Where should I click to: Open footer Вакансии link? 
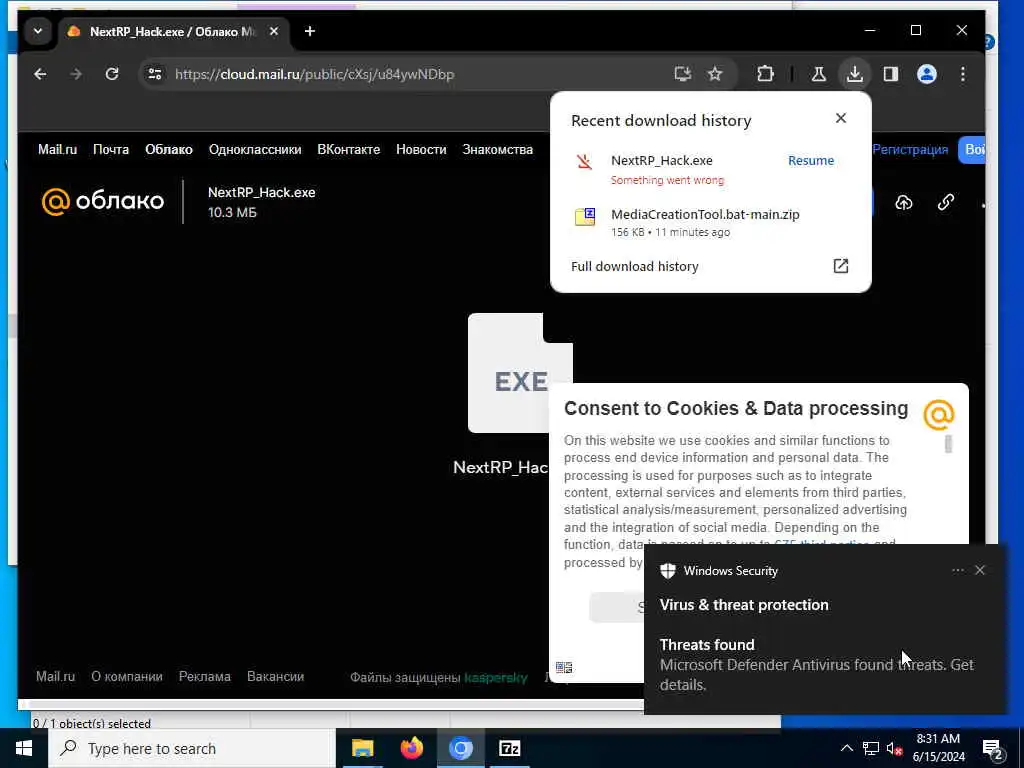275,677
